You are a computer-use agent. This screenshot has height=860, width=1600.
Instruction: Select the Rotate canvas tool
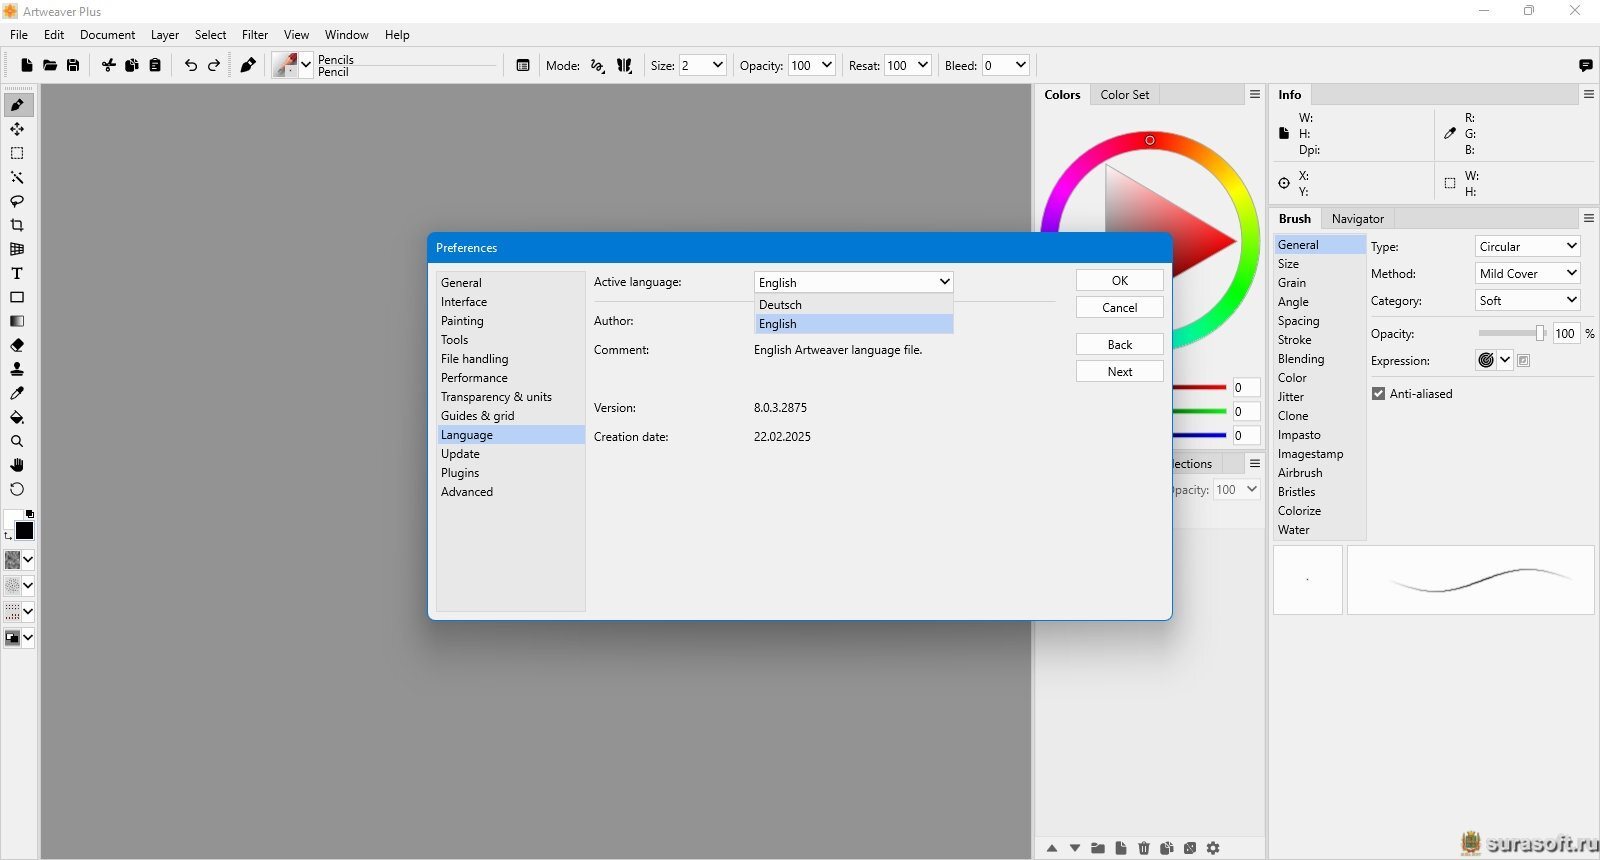(17, 489)
